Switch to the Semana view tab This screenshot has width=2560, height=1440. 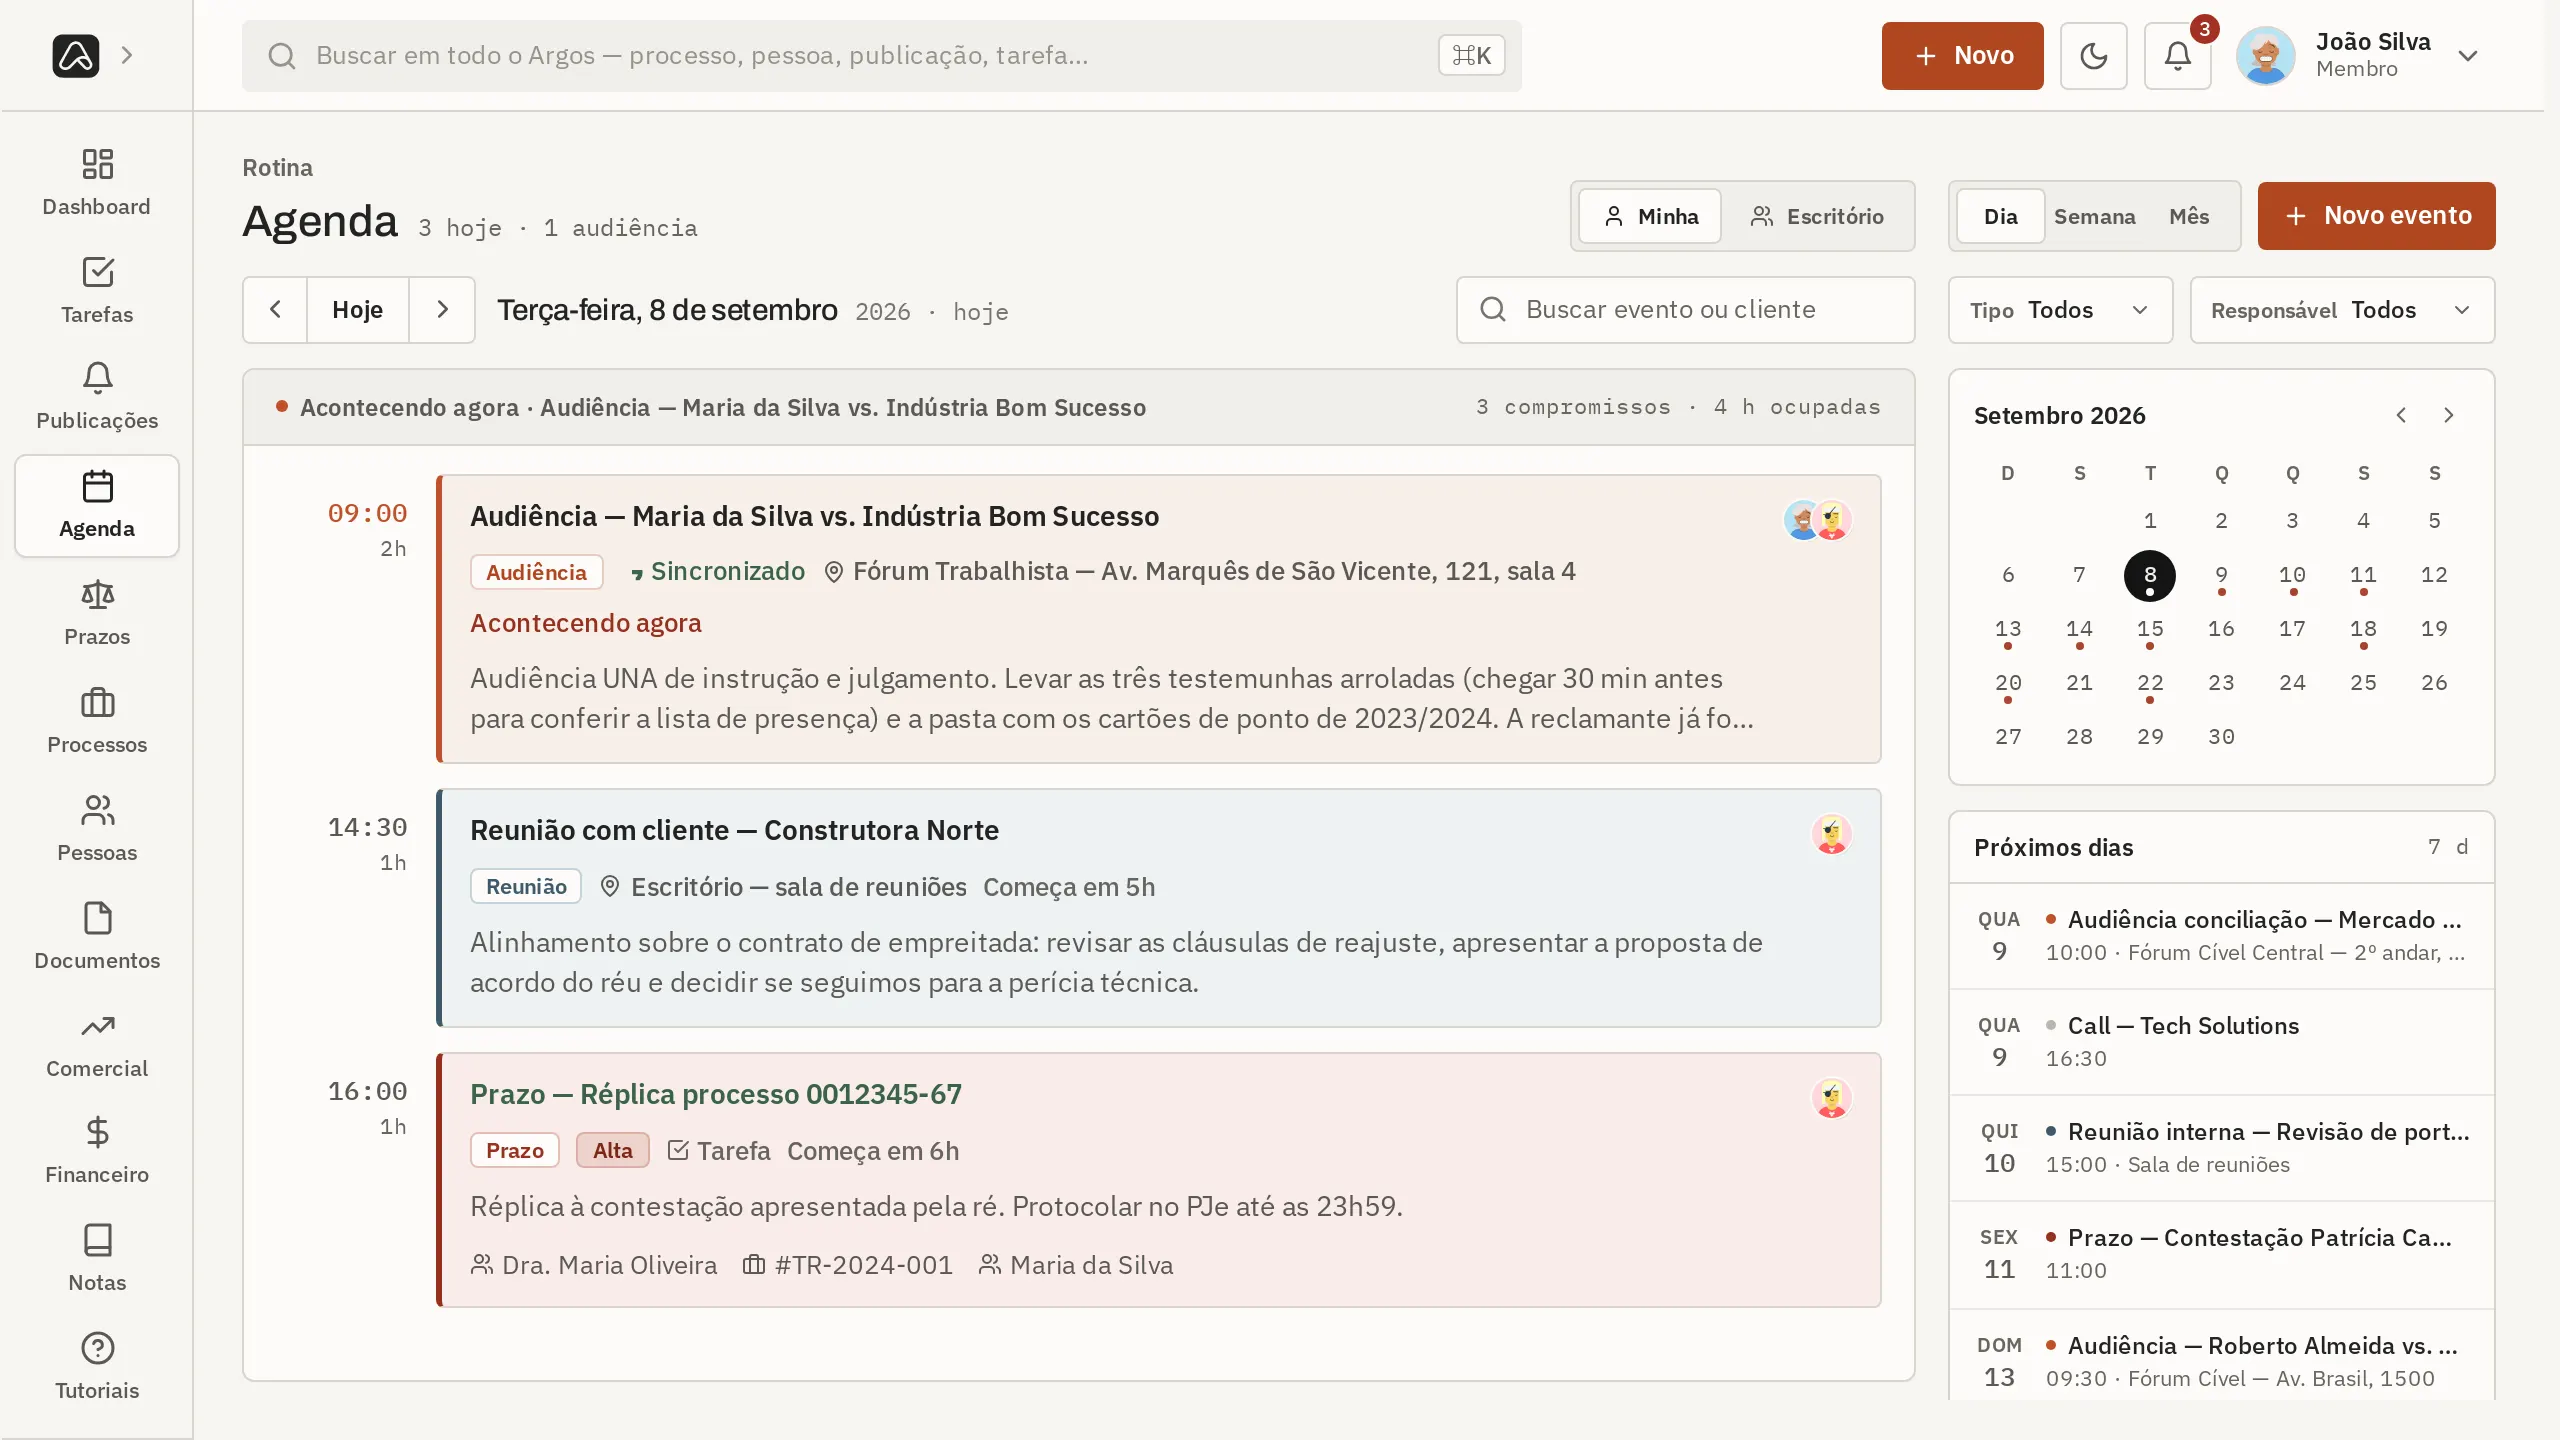(2094, 216)
